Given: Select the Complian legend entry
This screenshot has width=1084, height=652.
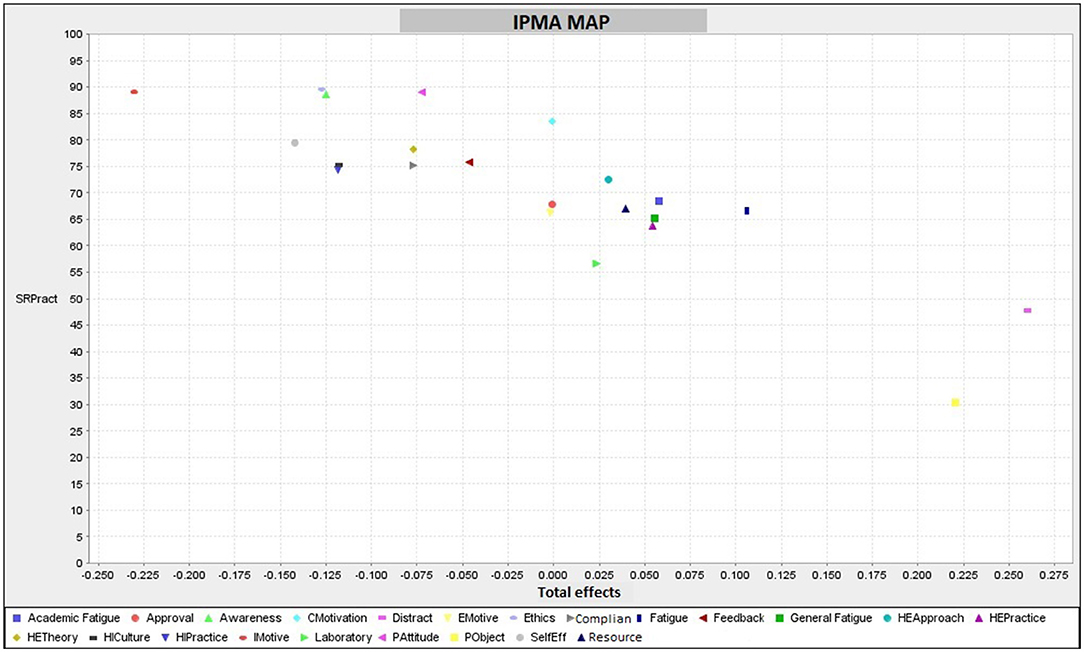Looking at the screenshot, I should (599, 619).
